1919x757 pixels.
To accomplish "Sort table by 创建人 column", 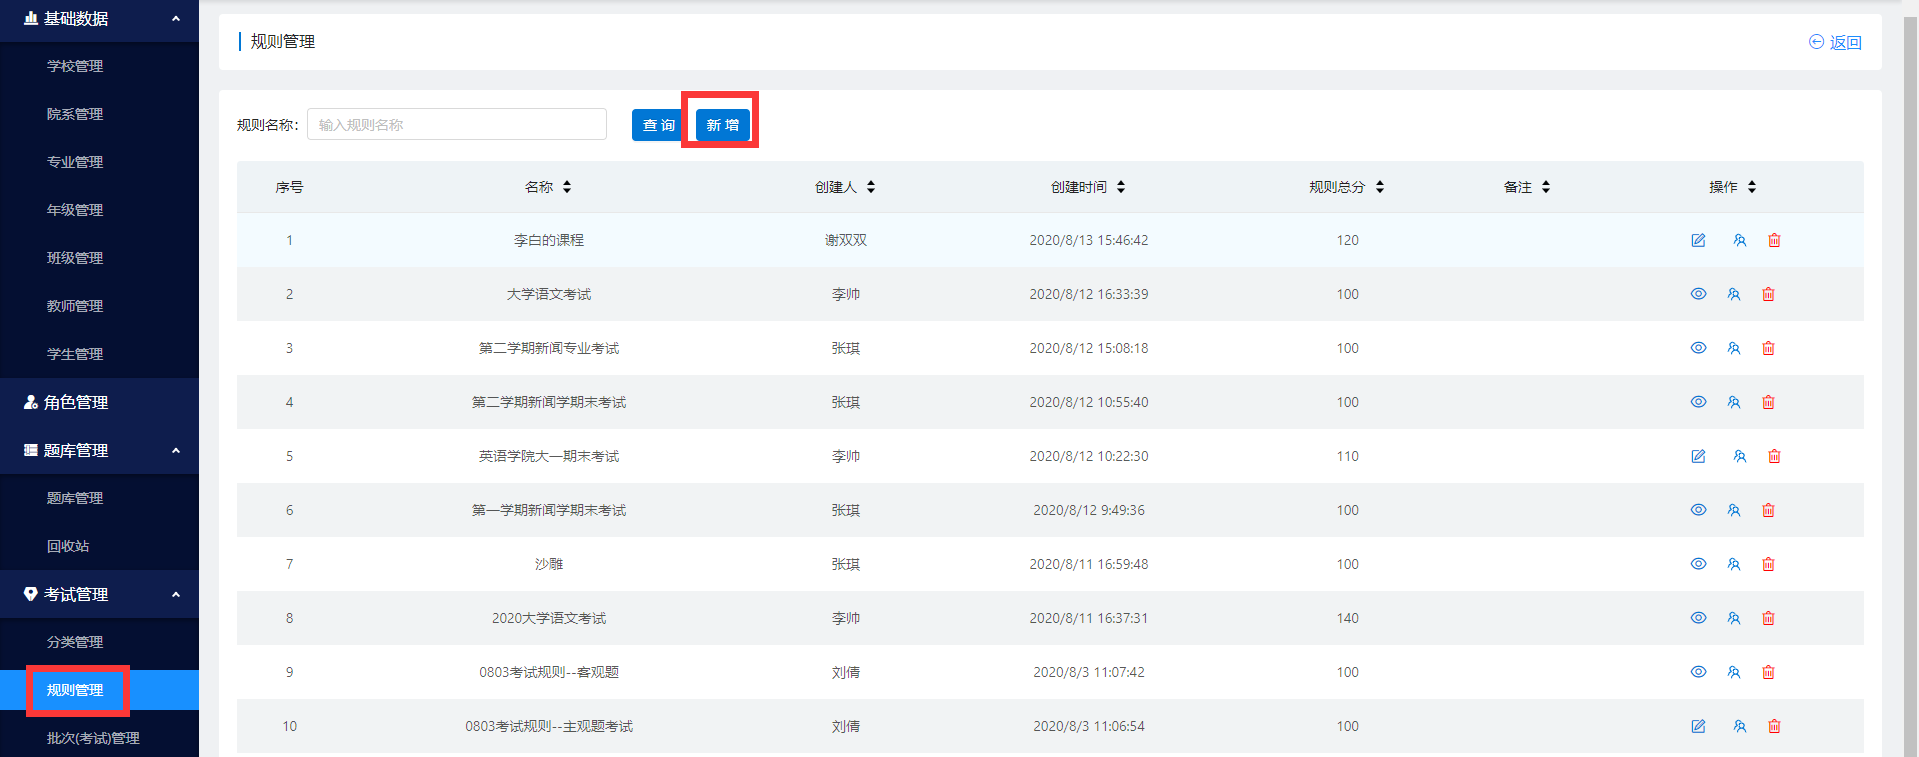I will click(871, 187).
